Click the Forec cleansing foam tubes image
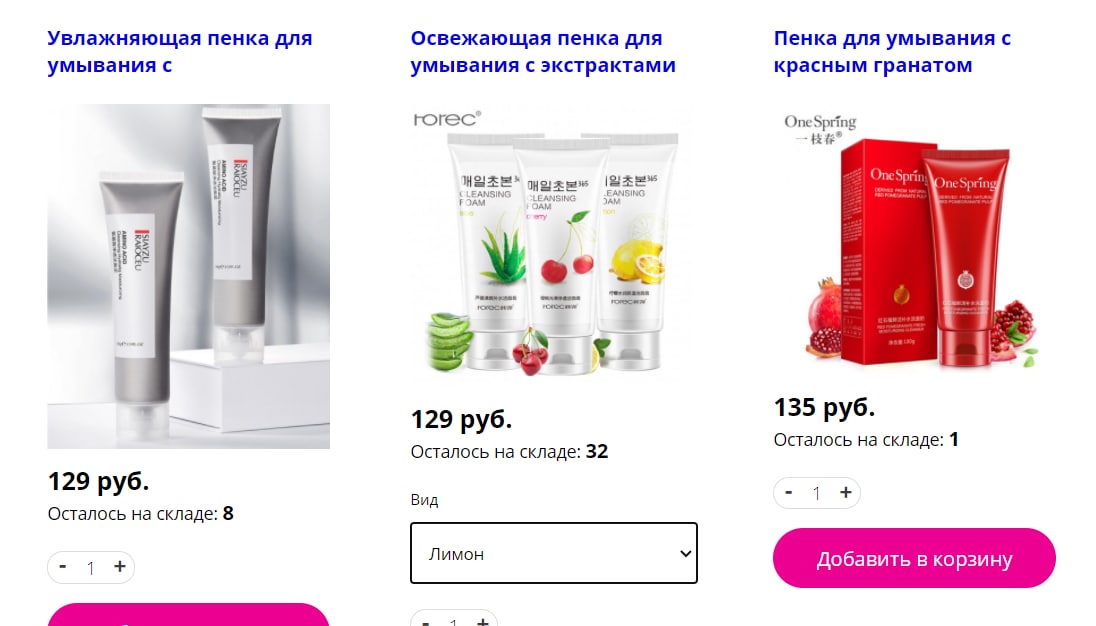This screenshot has width=1096, height=626. tap(551, 245)
